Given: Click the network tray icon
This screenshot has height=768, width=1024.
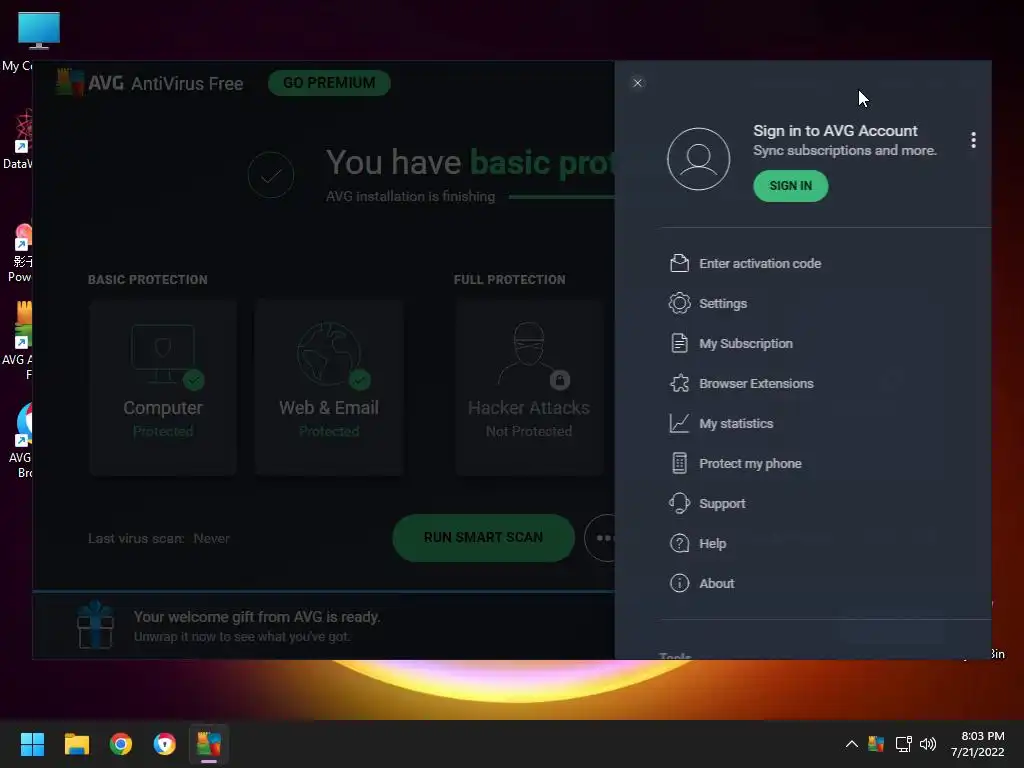Looking at the screenshot, I should [x=903, y=744].
